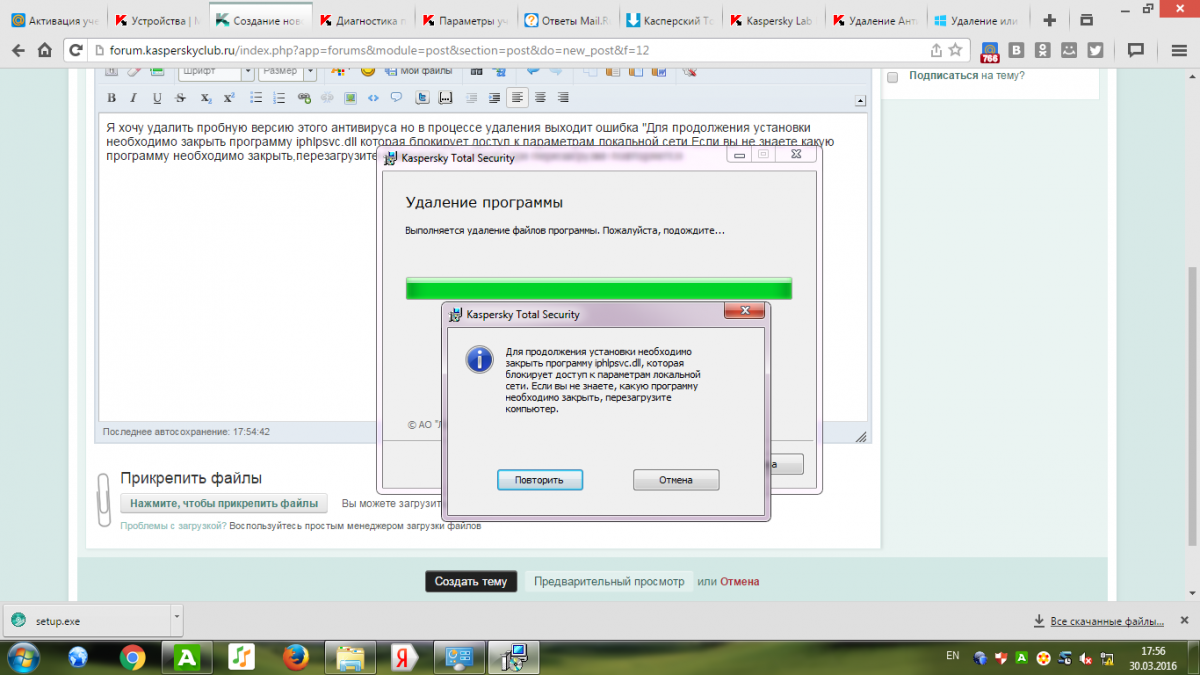Insert a code block
Viewport: 1200px width, 675px height.
click(x=373, y=98)
